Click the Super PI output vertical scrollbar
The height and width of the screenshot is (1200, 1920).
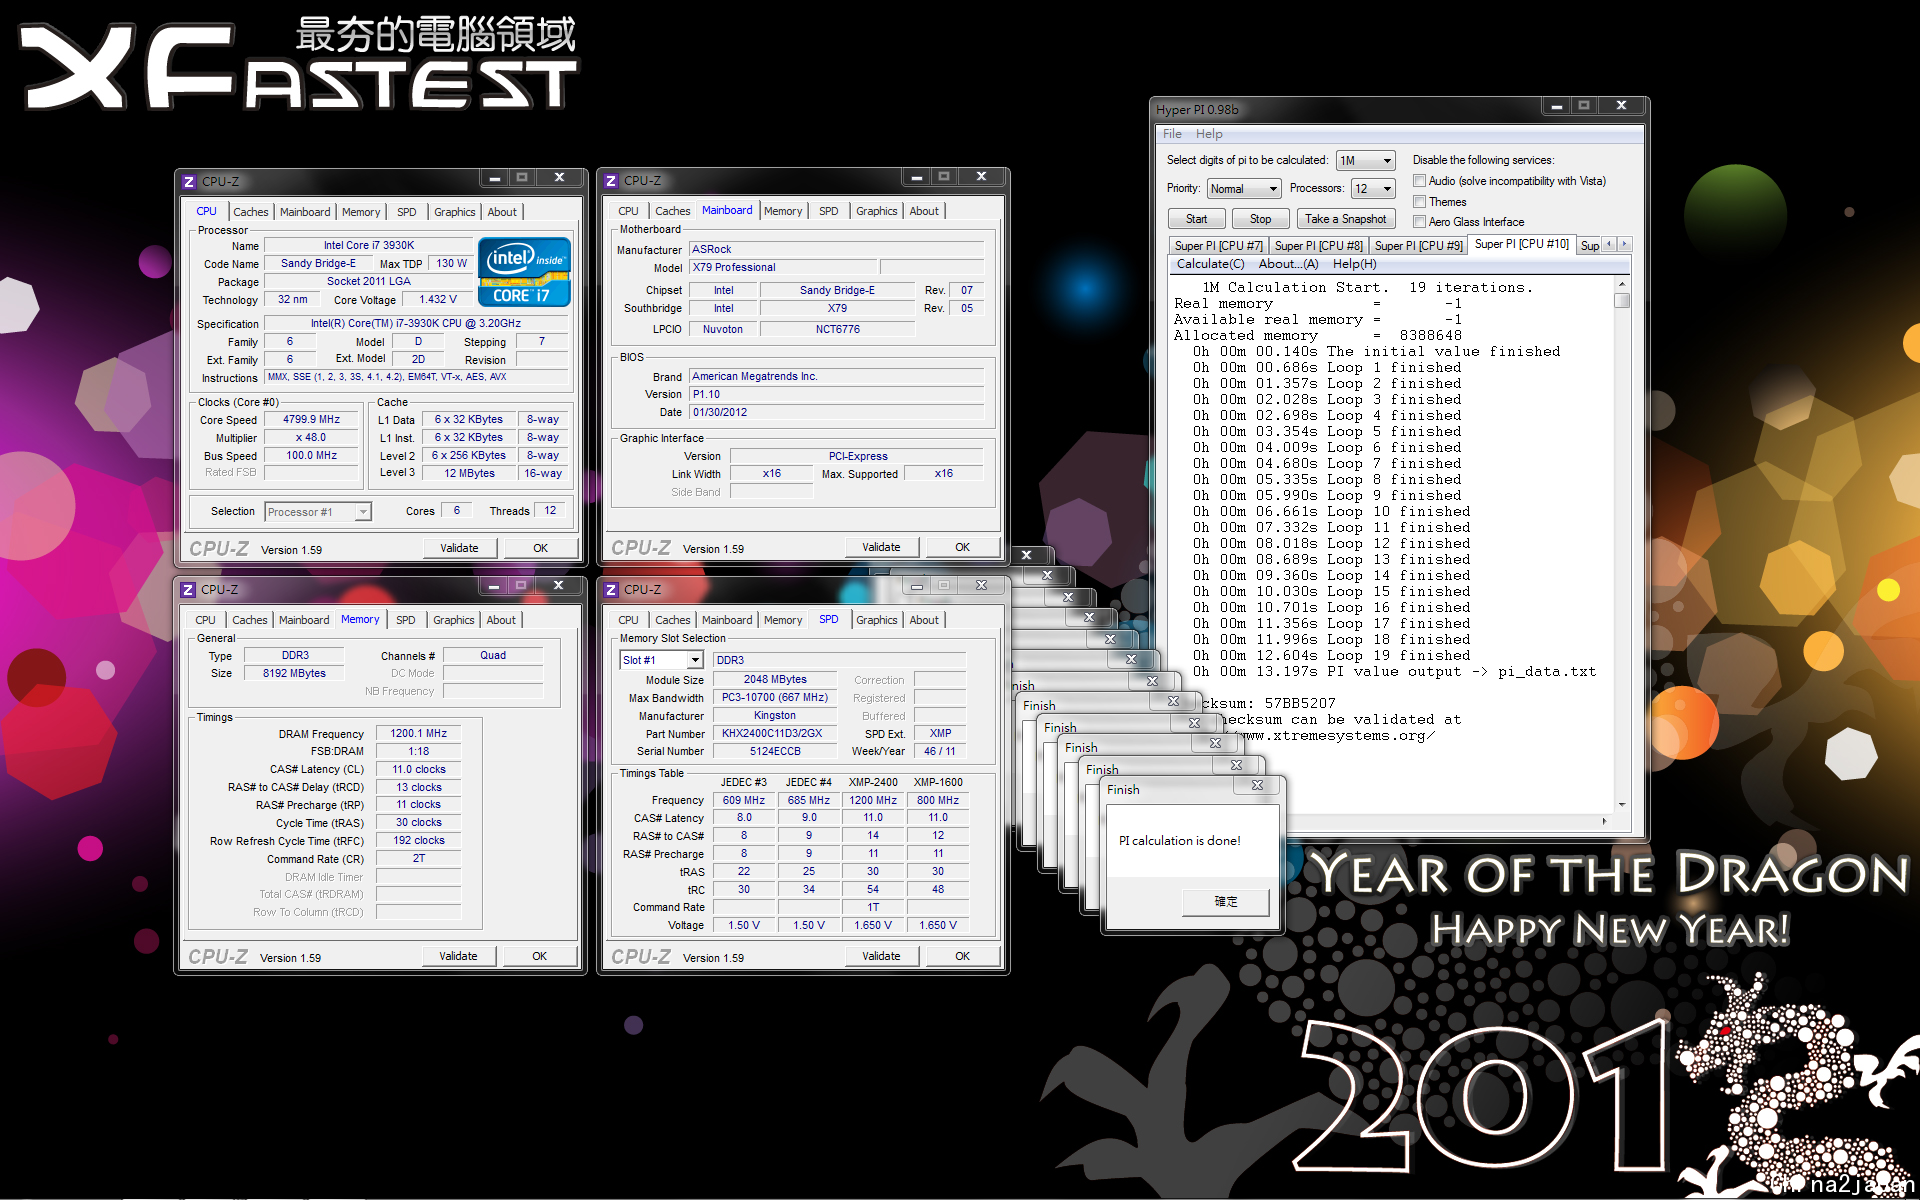pyautogui.click(x=1622, y=545)
